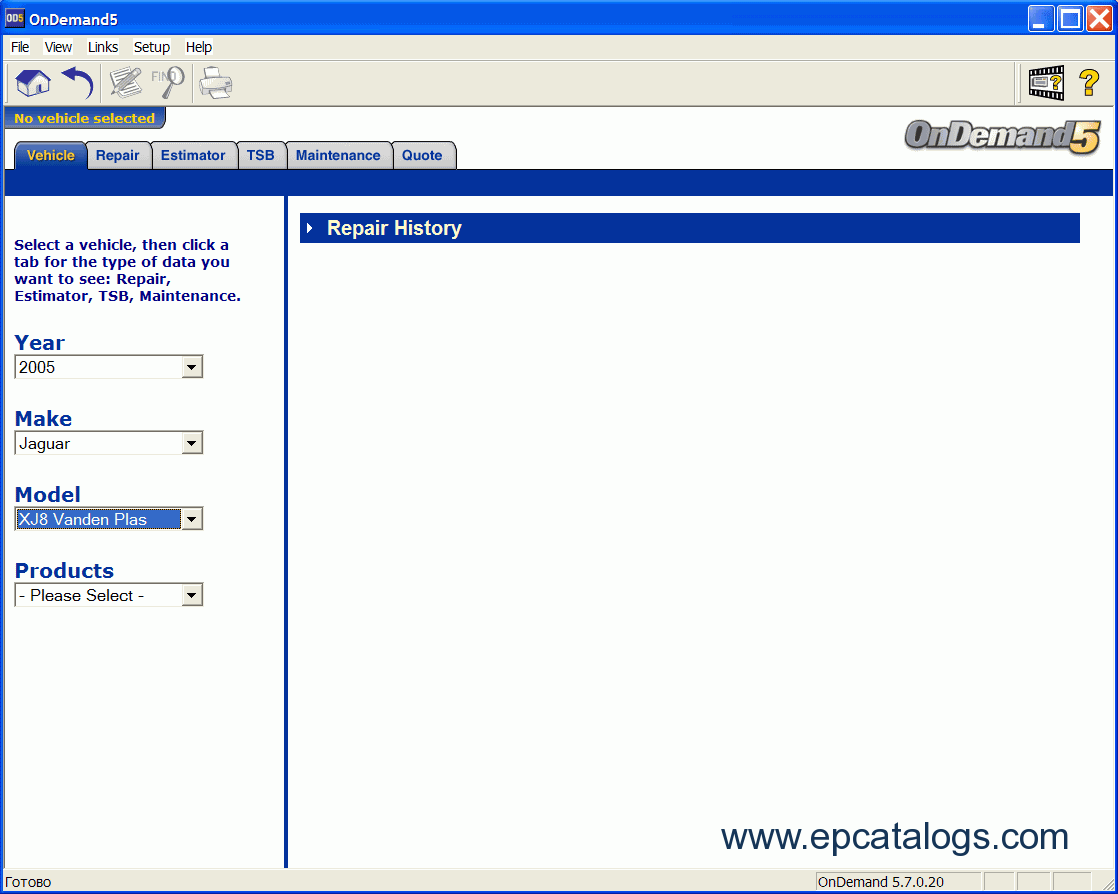Expand the Repair History section

310,229
